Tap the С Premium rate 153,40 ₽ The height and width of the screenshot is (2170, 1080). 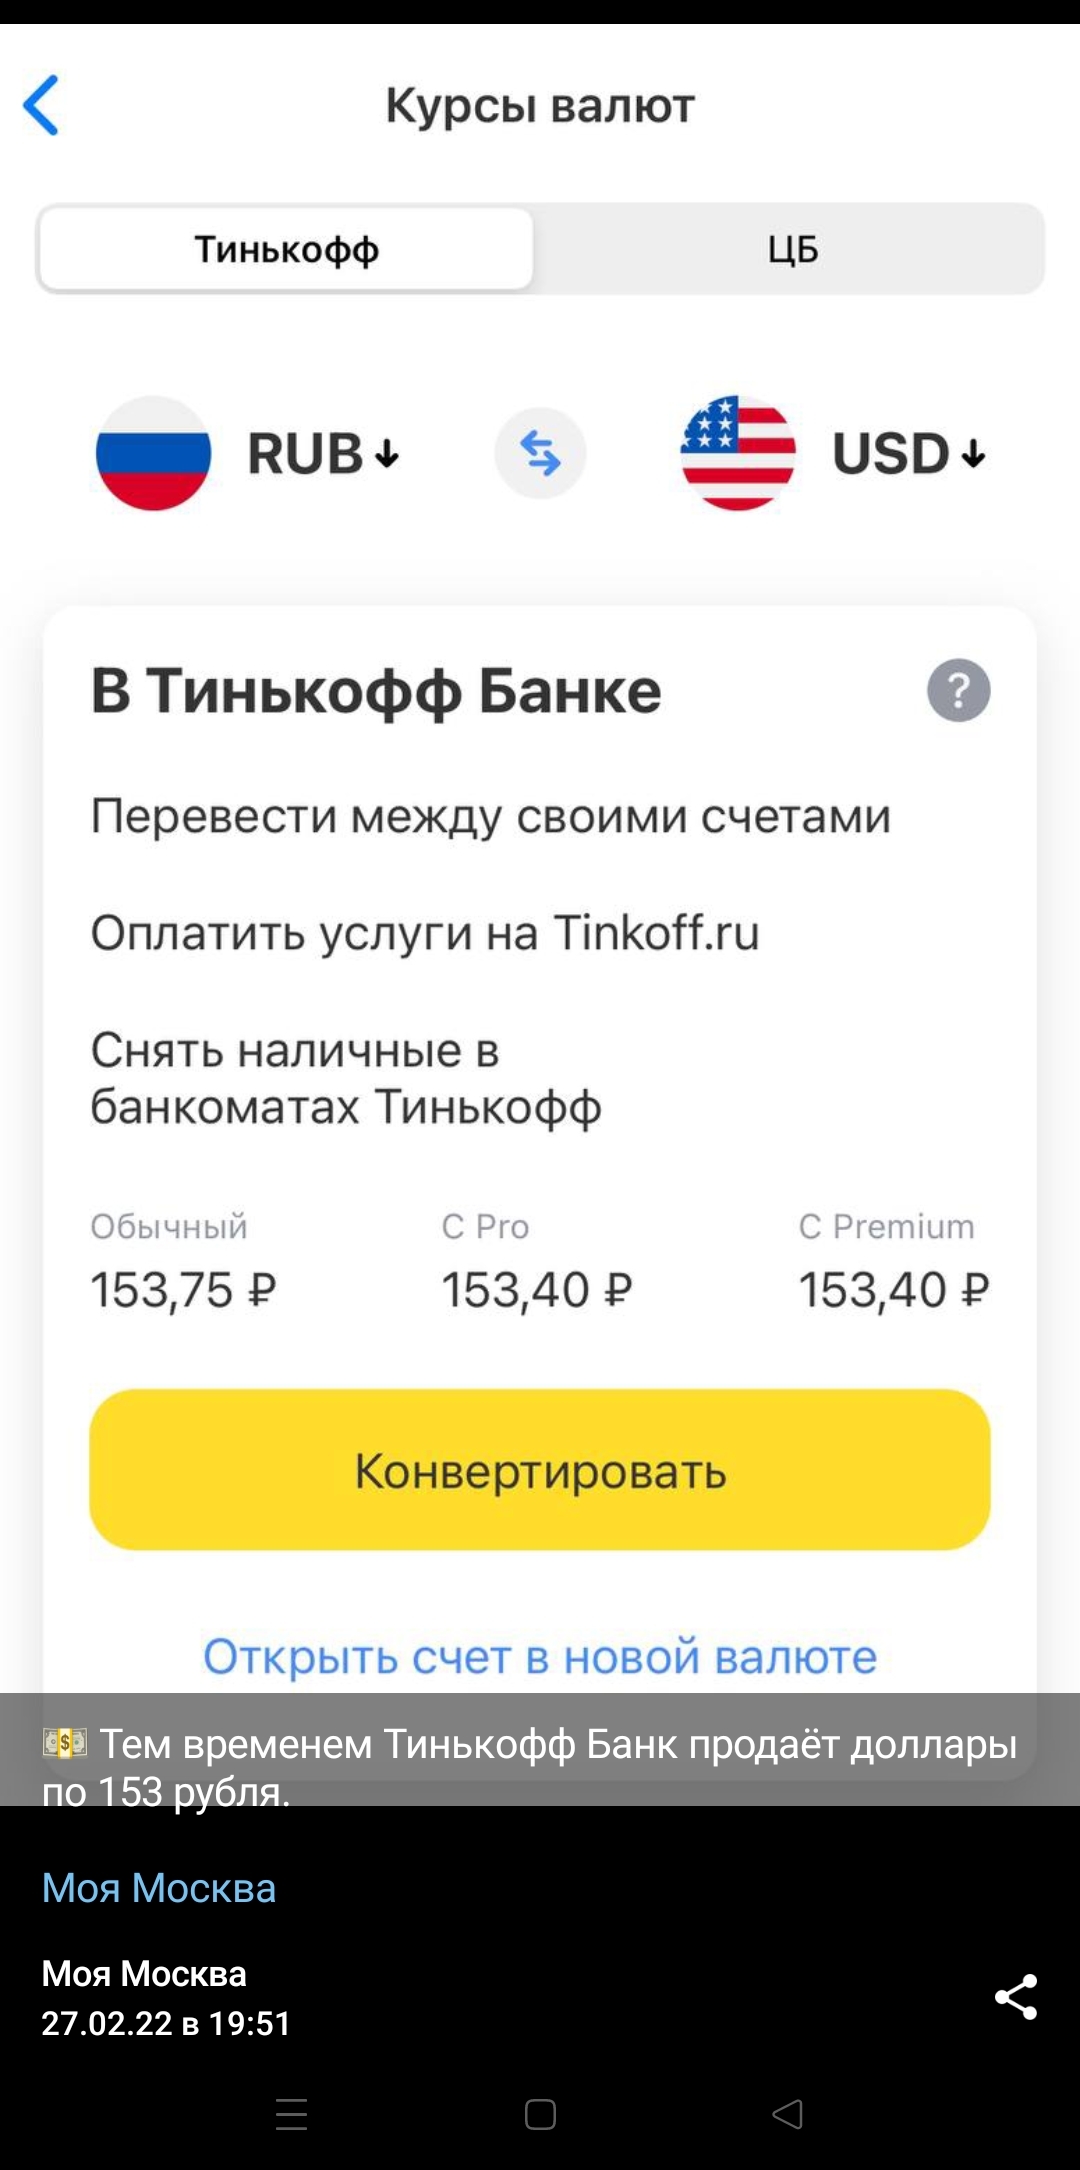[x=893, y=1289]
